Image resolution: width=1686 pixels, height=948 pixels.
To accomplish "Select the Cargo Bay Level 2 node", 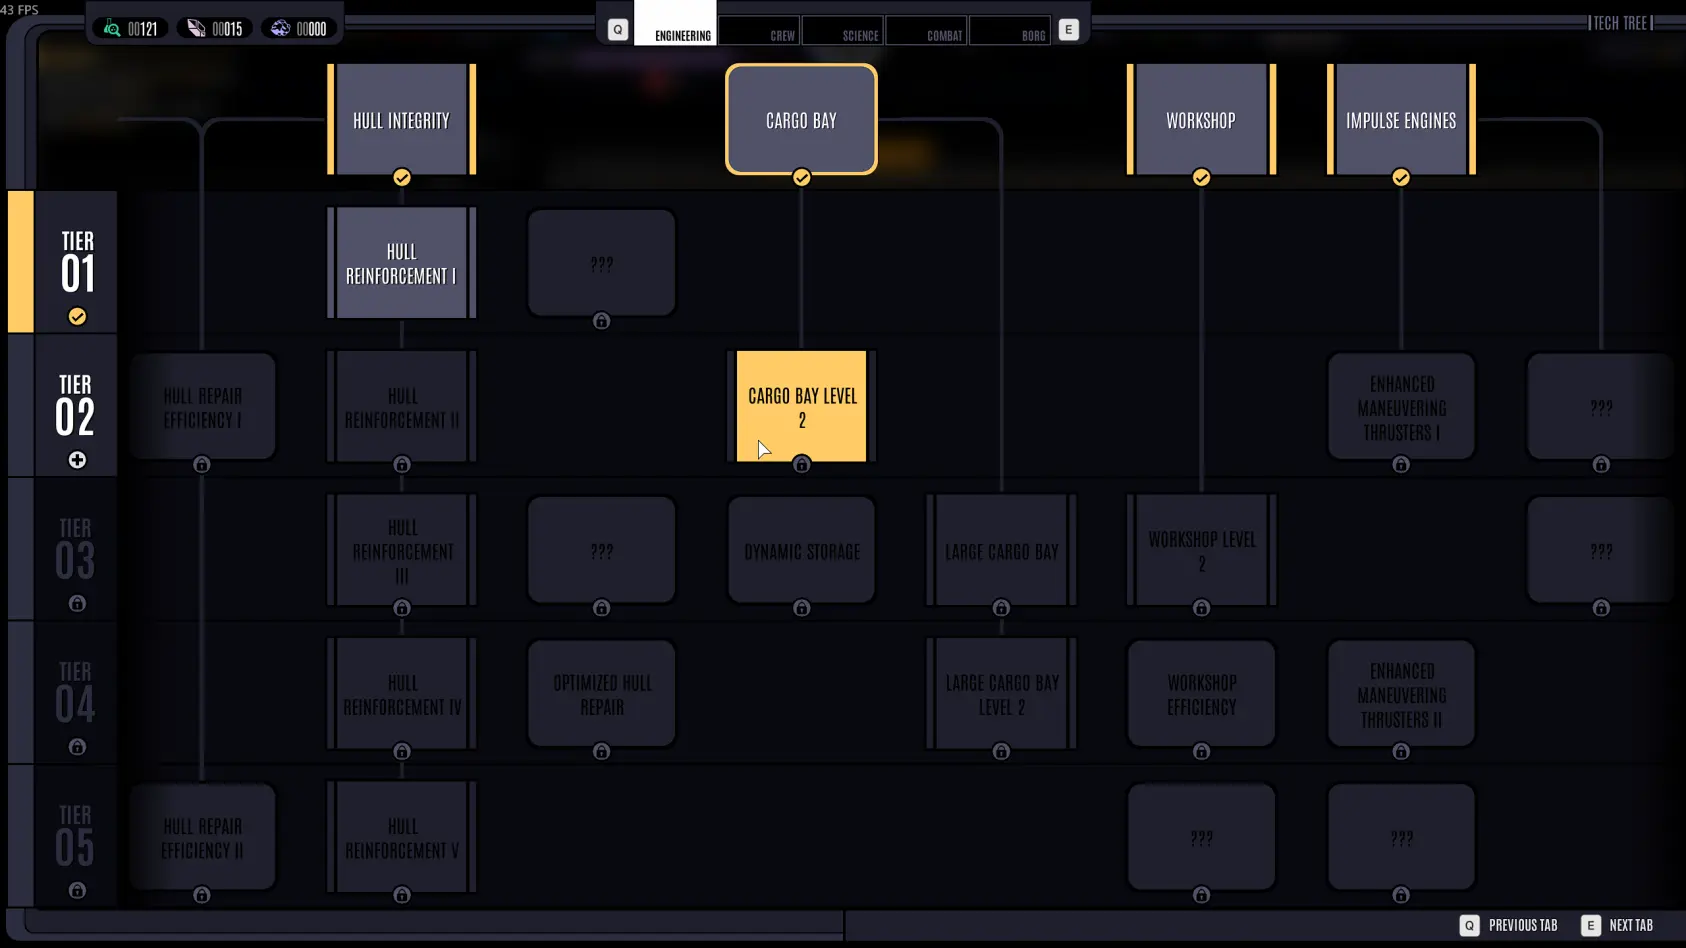I will coord(801,406).
